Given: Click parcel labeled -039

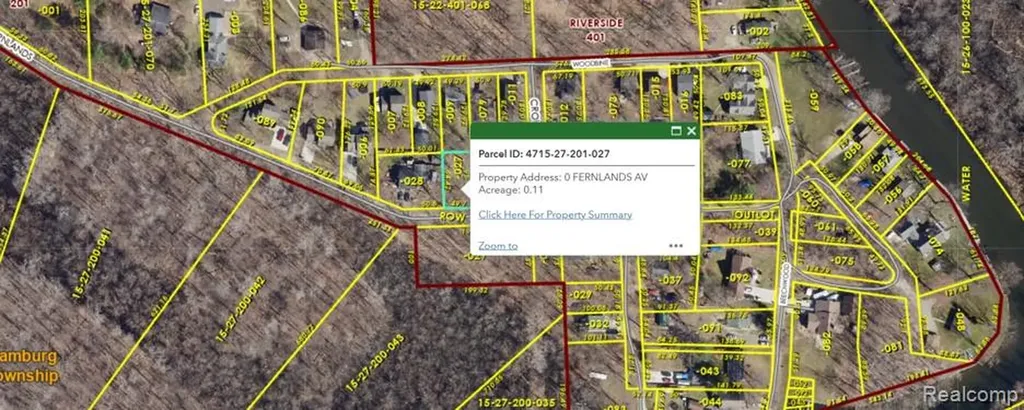Looking at the screenshot, I should [767, 232].
